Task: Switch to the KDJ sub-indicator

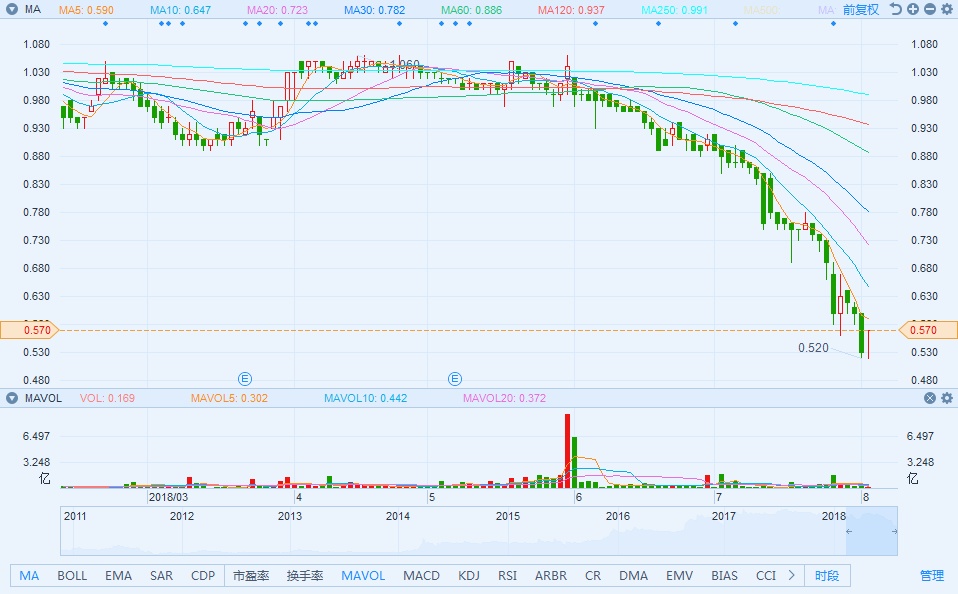Action: [469, 576]
